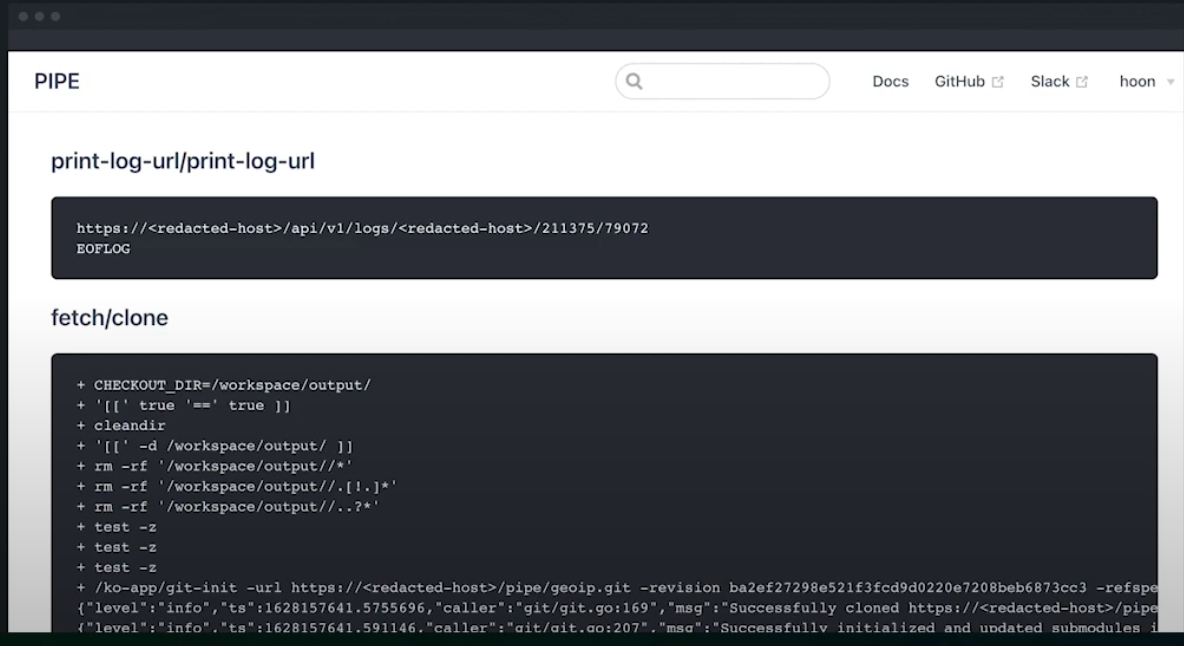Click the log URL ending 211375/79072
Viewport: 1184px width, 646px height.
click(362, 228)
